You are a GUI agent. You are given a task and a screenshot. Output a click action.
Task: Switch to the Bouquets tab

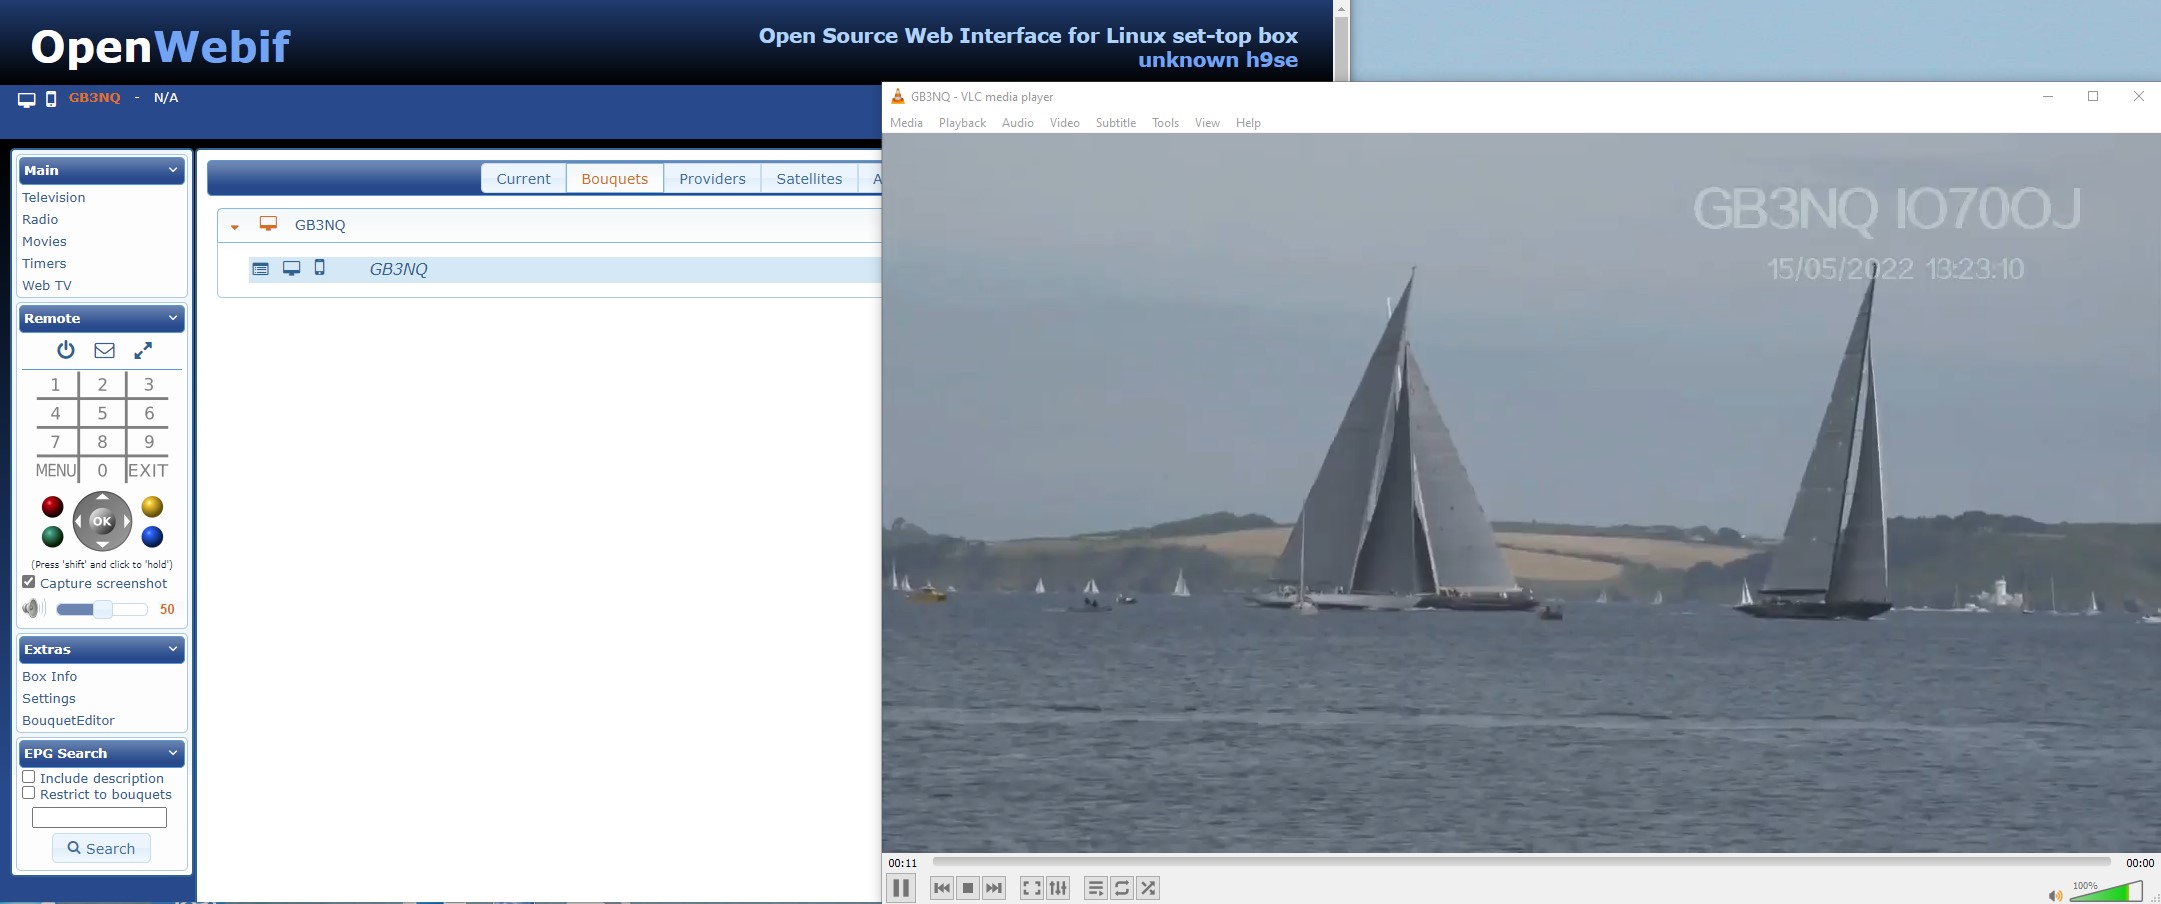click(x=615, y=178)
